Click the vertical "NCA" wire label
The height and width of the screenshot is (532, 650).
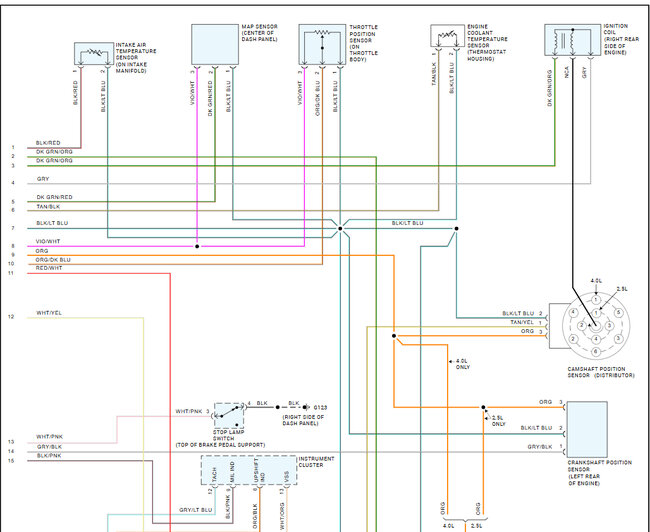566,73
